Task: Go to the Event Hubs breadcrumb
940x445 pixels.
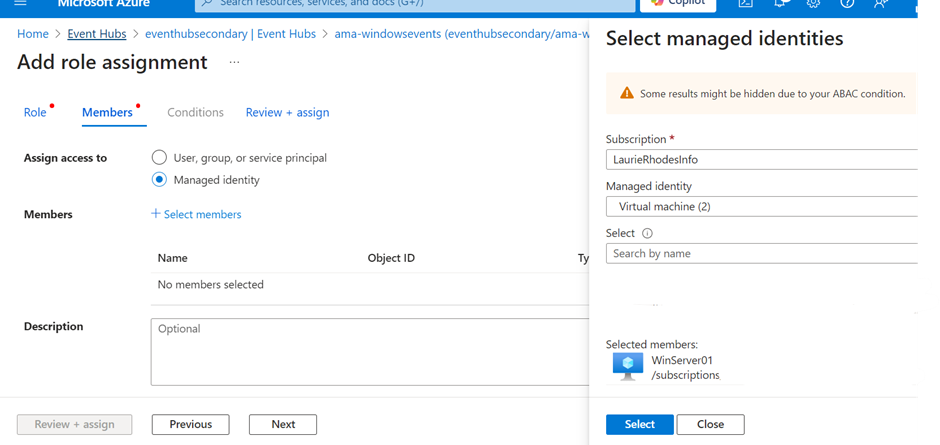Action: point(97,34)
